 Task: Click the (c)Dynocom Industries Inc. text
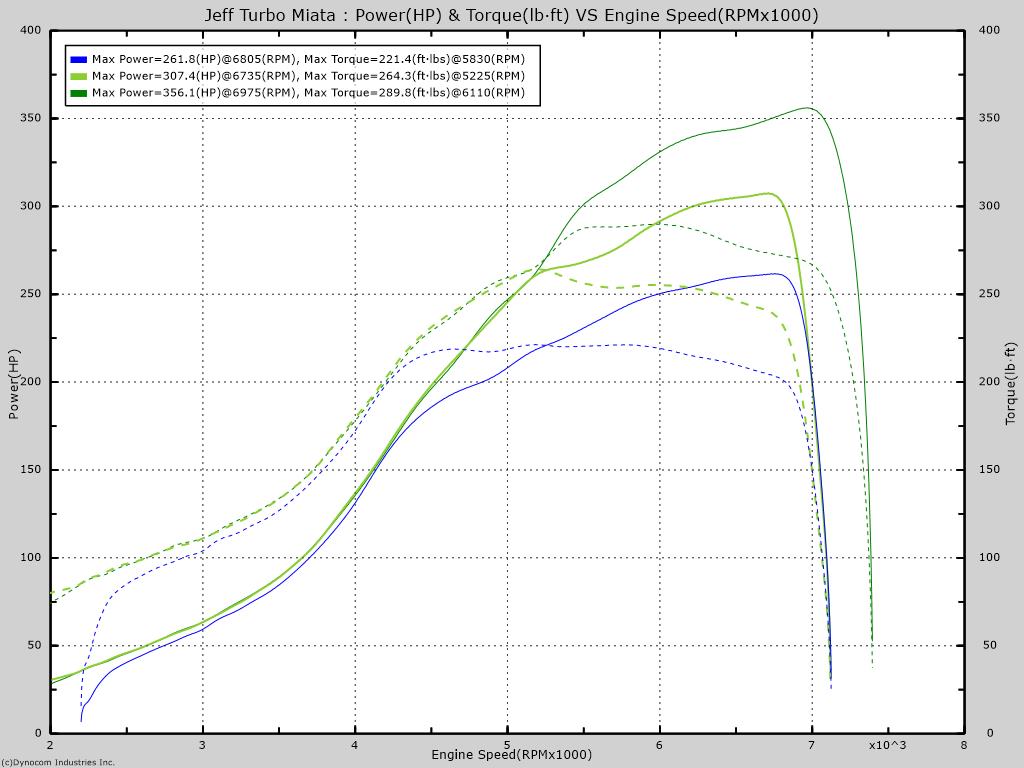[x=58, y=762]
